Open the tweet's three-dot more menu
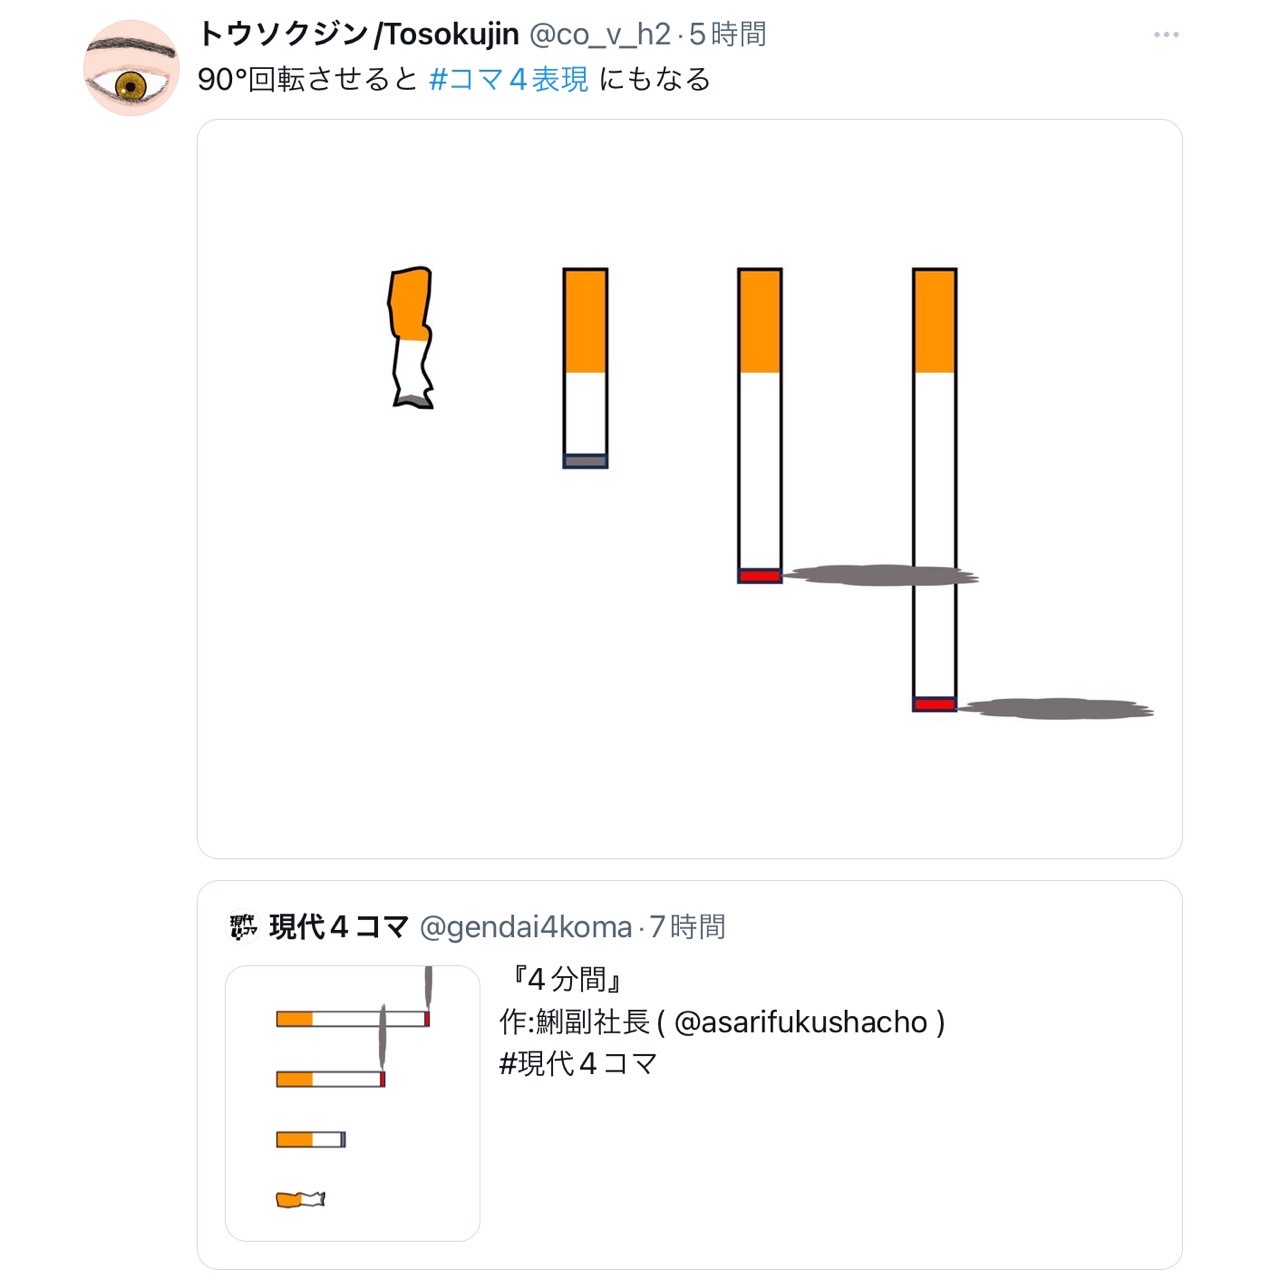The height and width of the screenshot is (1279, 1280). [1165, 35]
